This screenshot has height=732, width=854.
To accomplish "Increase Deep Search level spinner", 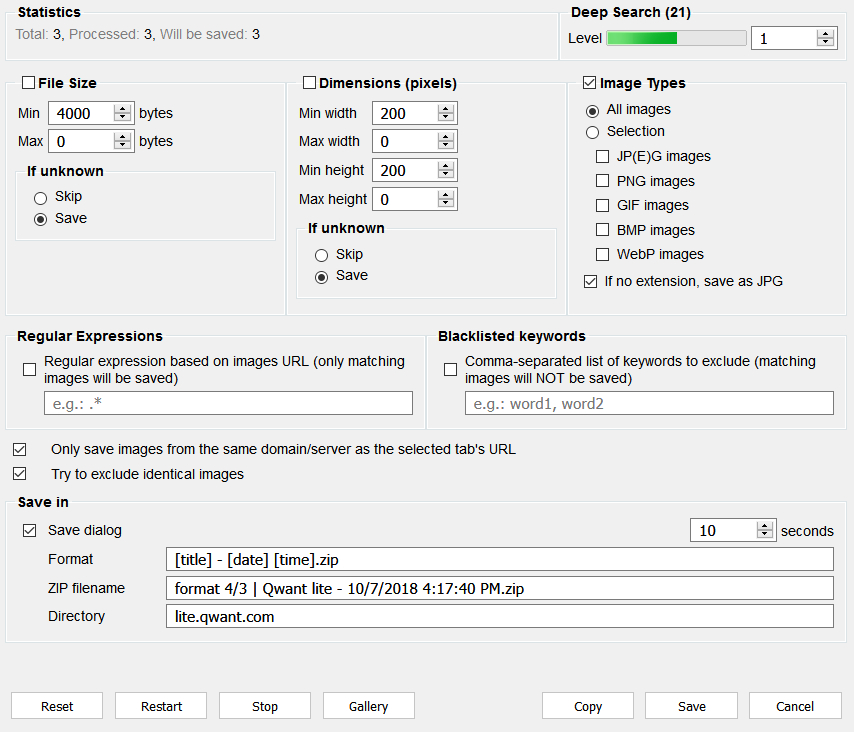I will tap(826, 34).
